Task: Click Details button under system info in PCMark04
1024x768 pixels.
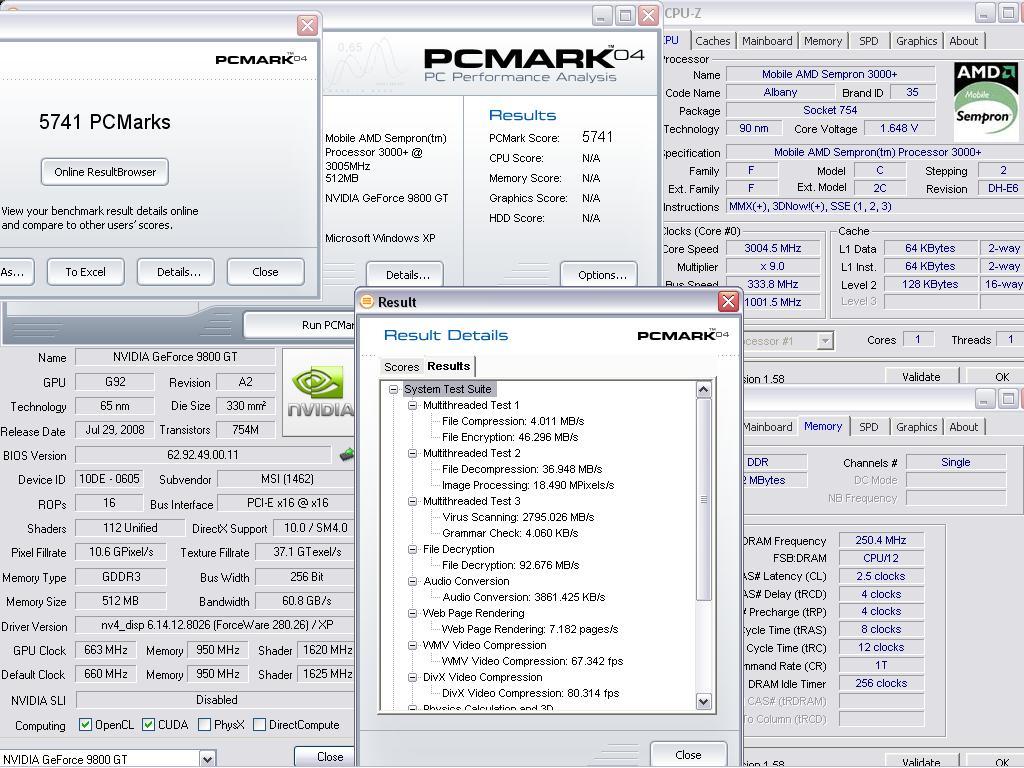Action: 405,274
